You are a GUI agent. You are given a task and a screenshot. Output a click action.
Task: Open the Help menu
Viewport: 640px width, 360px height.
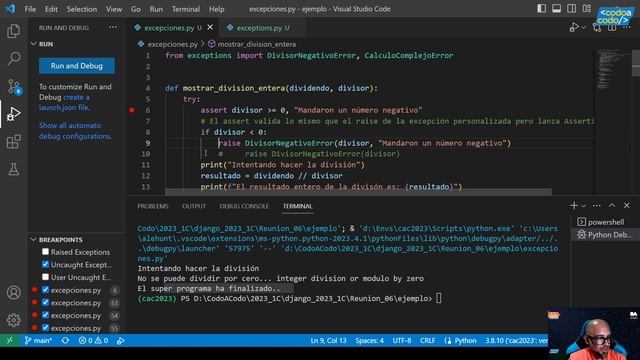pyautogui.click(x=217, y=9)
